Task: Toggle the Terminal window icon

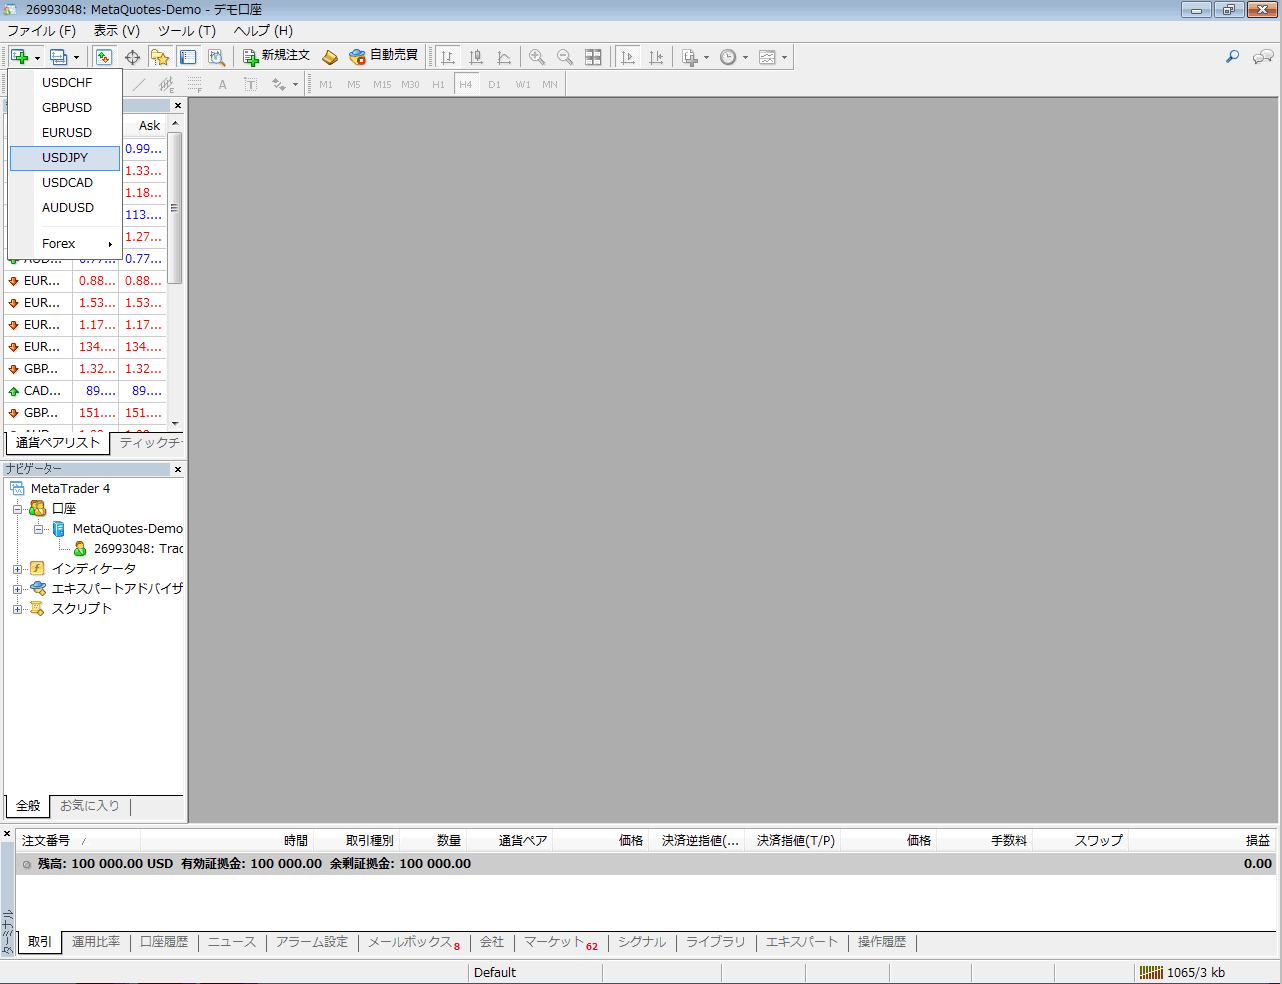Action: (x=188, y=57)
